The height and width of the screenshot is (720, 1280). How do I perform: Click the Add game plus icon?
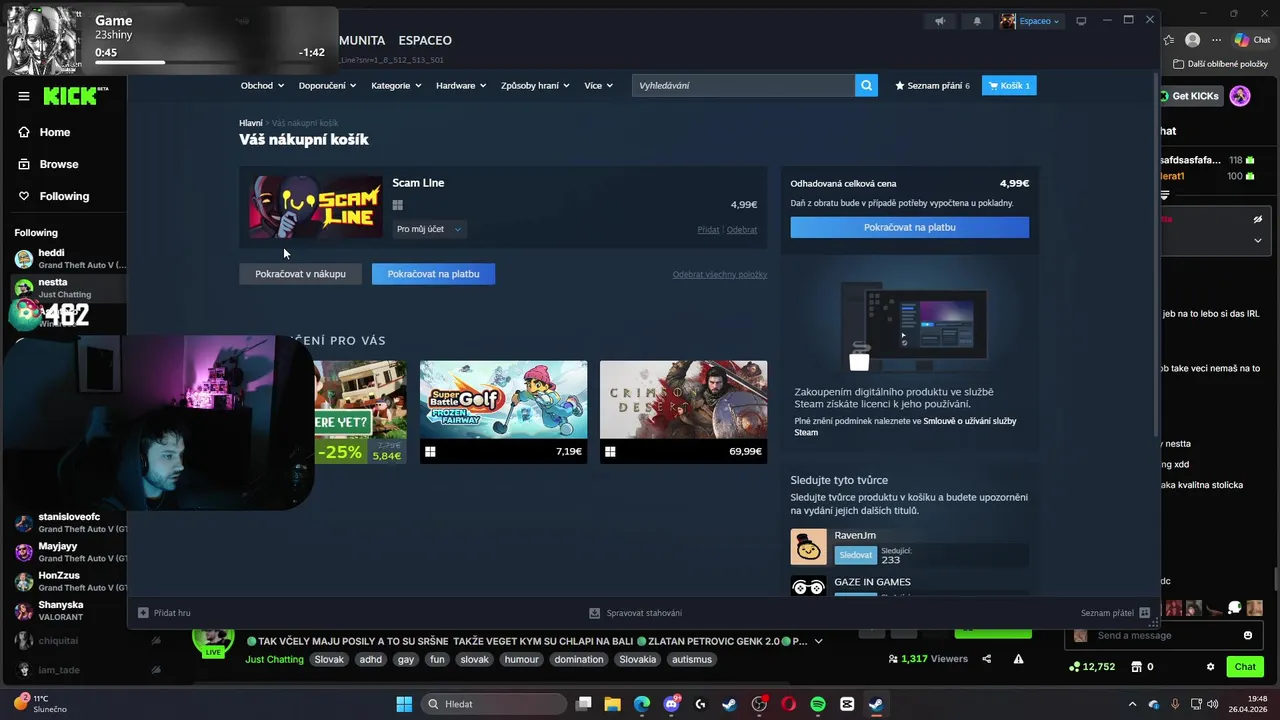coord(143,613)
